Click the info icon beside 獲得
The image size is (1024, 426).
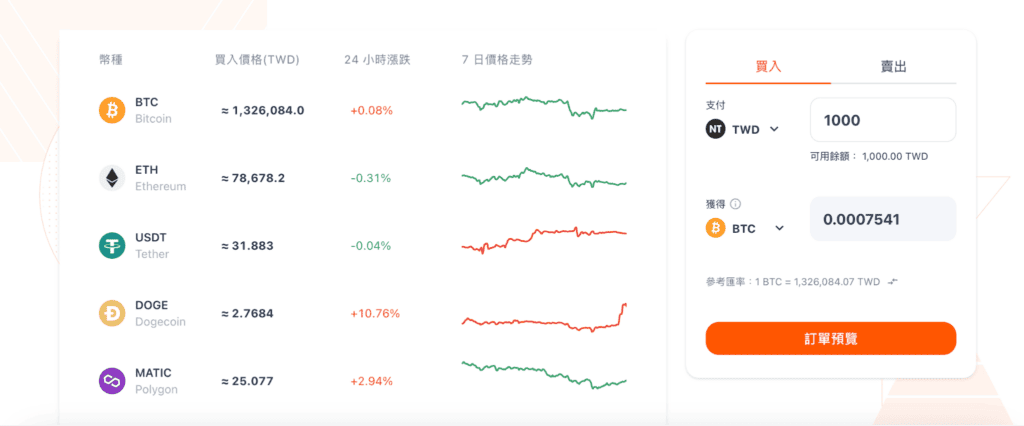pos(735,203)
